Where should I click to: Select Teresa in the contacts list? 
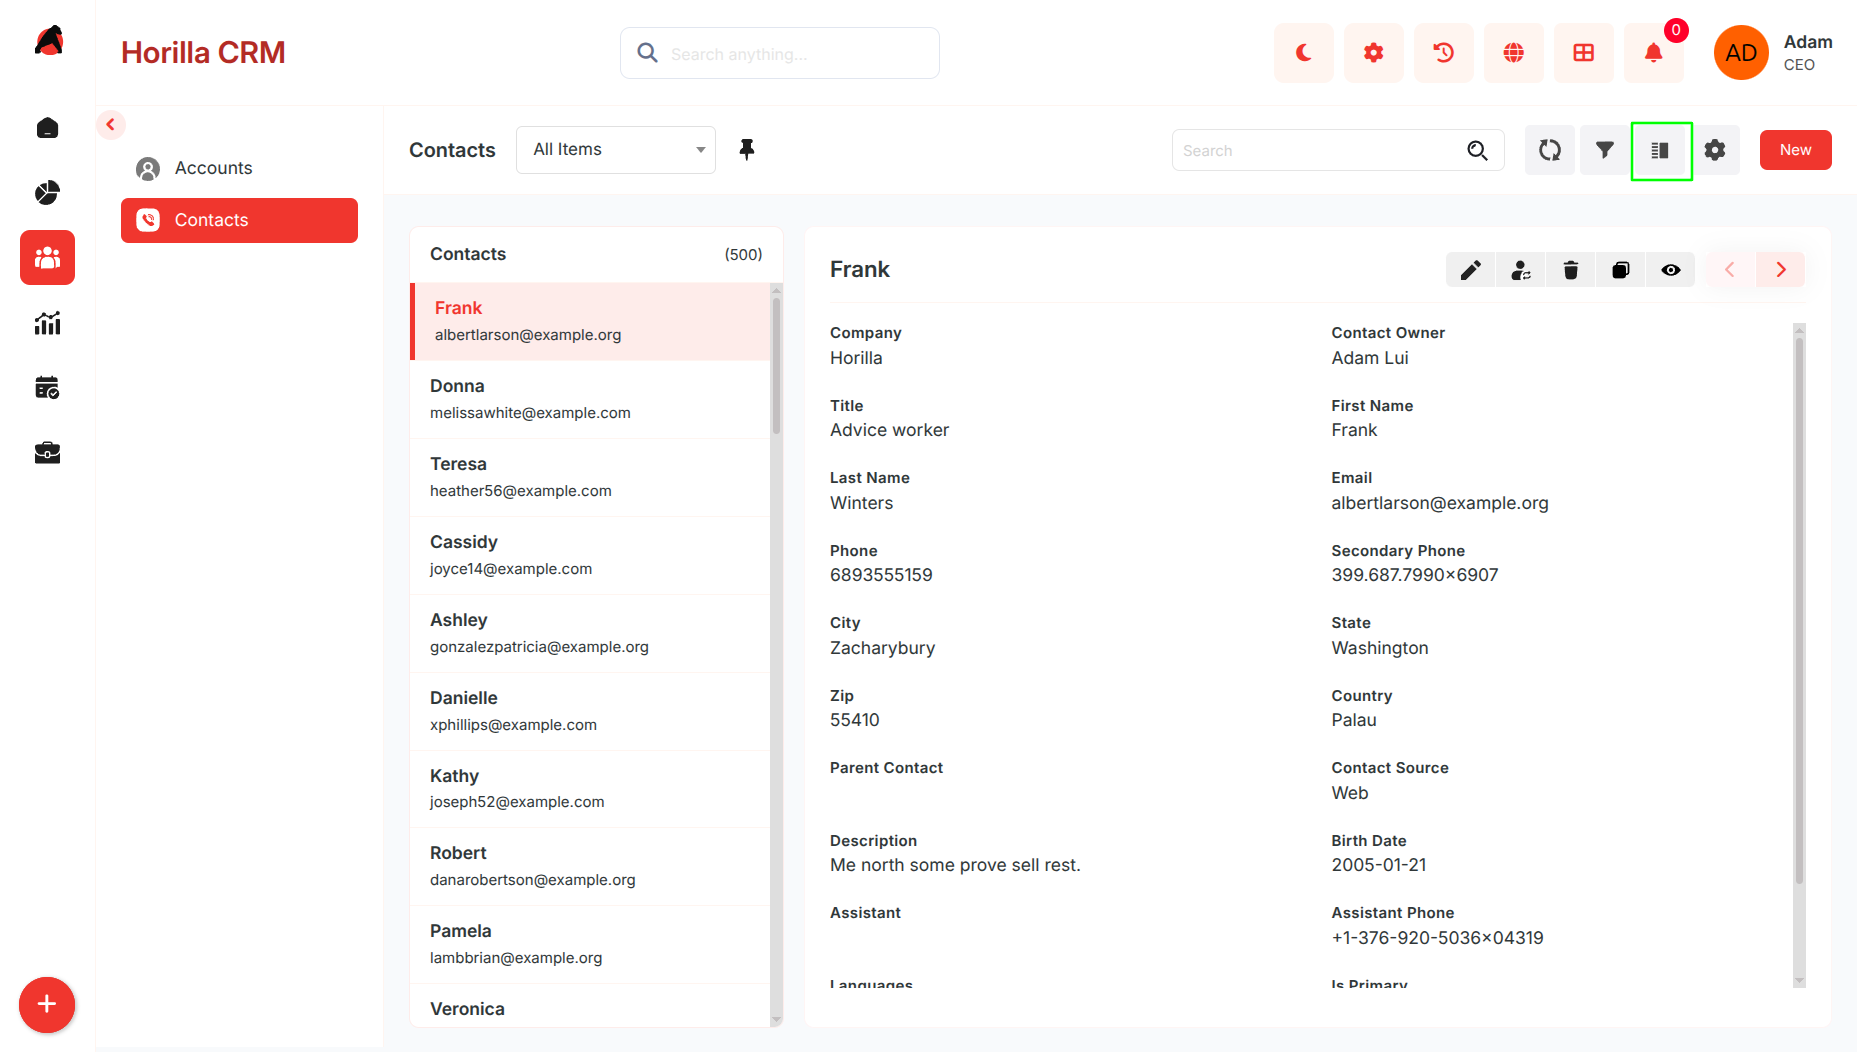pyautogui.click(x=590, y=477)
